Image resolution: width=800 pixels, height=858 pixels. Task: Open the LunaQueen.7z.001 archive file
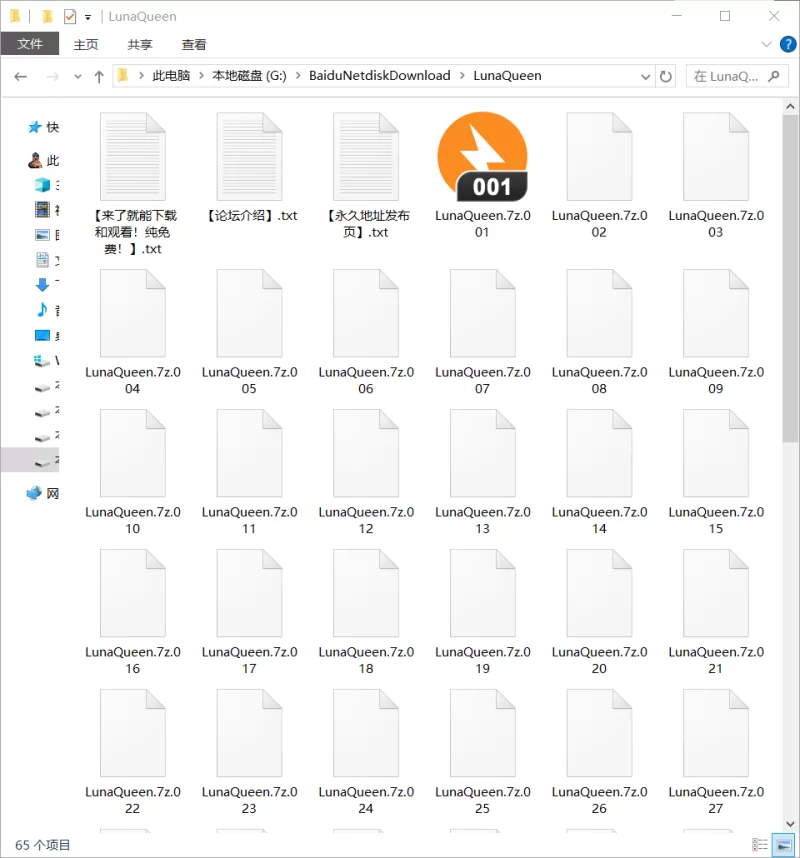482,158
